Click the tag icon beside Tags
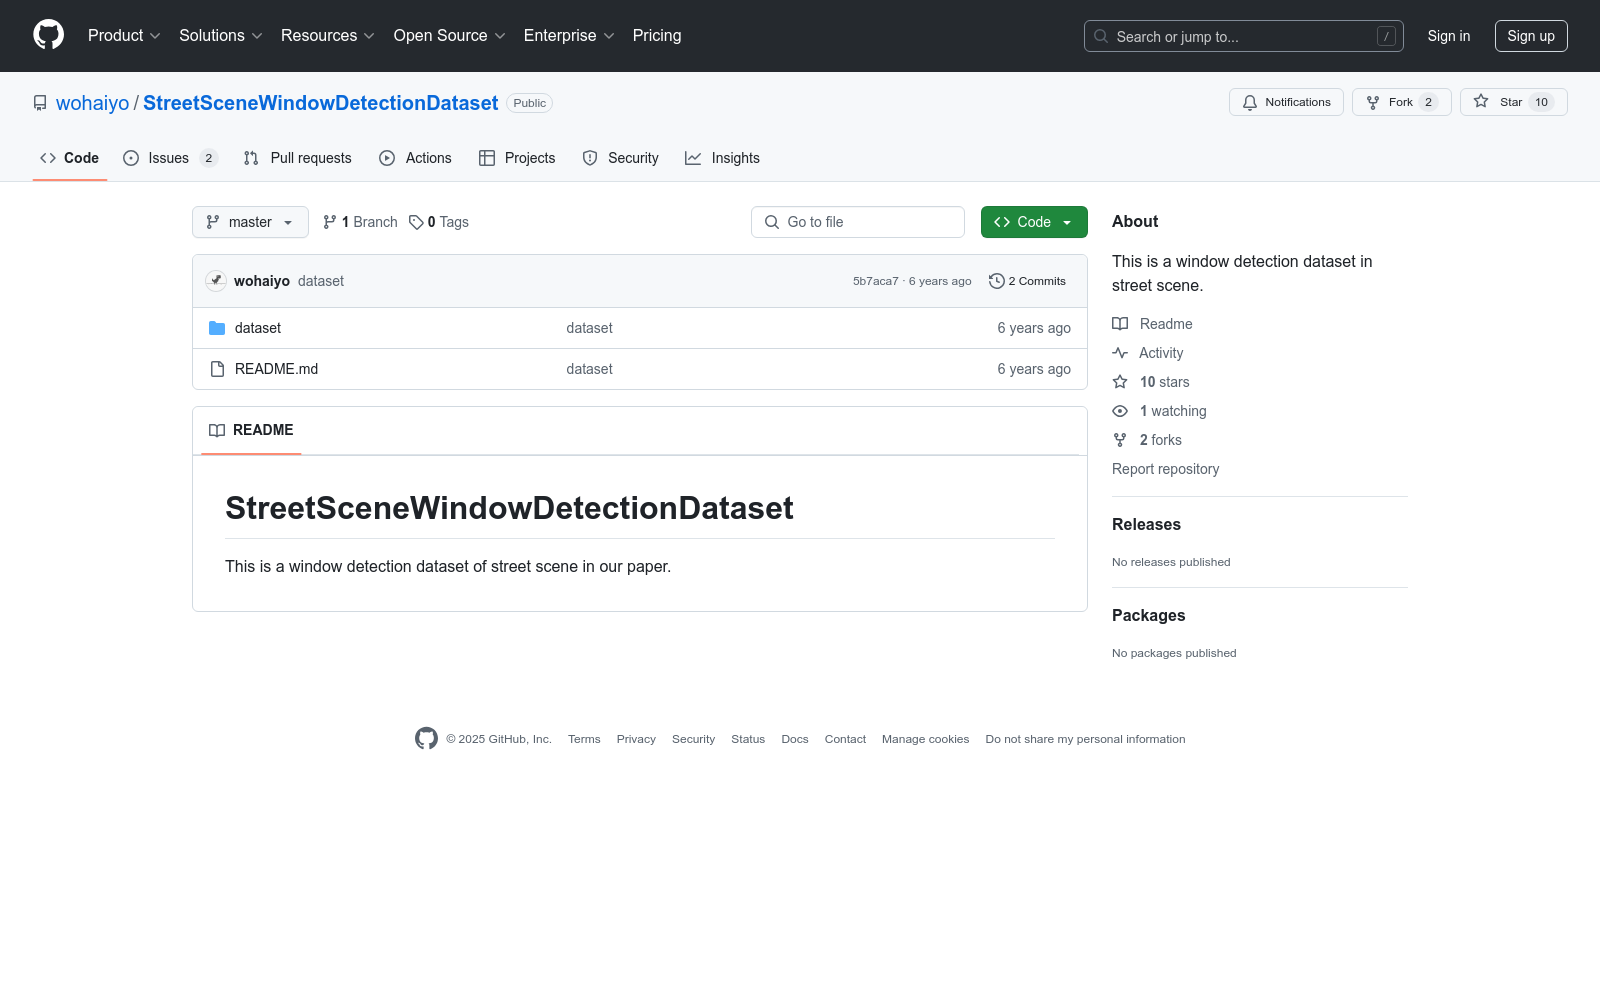The image size is (1600, 1000). pos(416,222)
